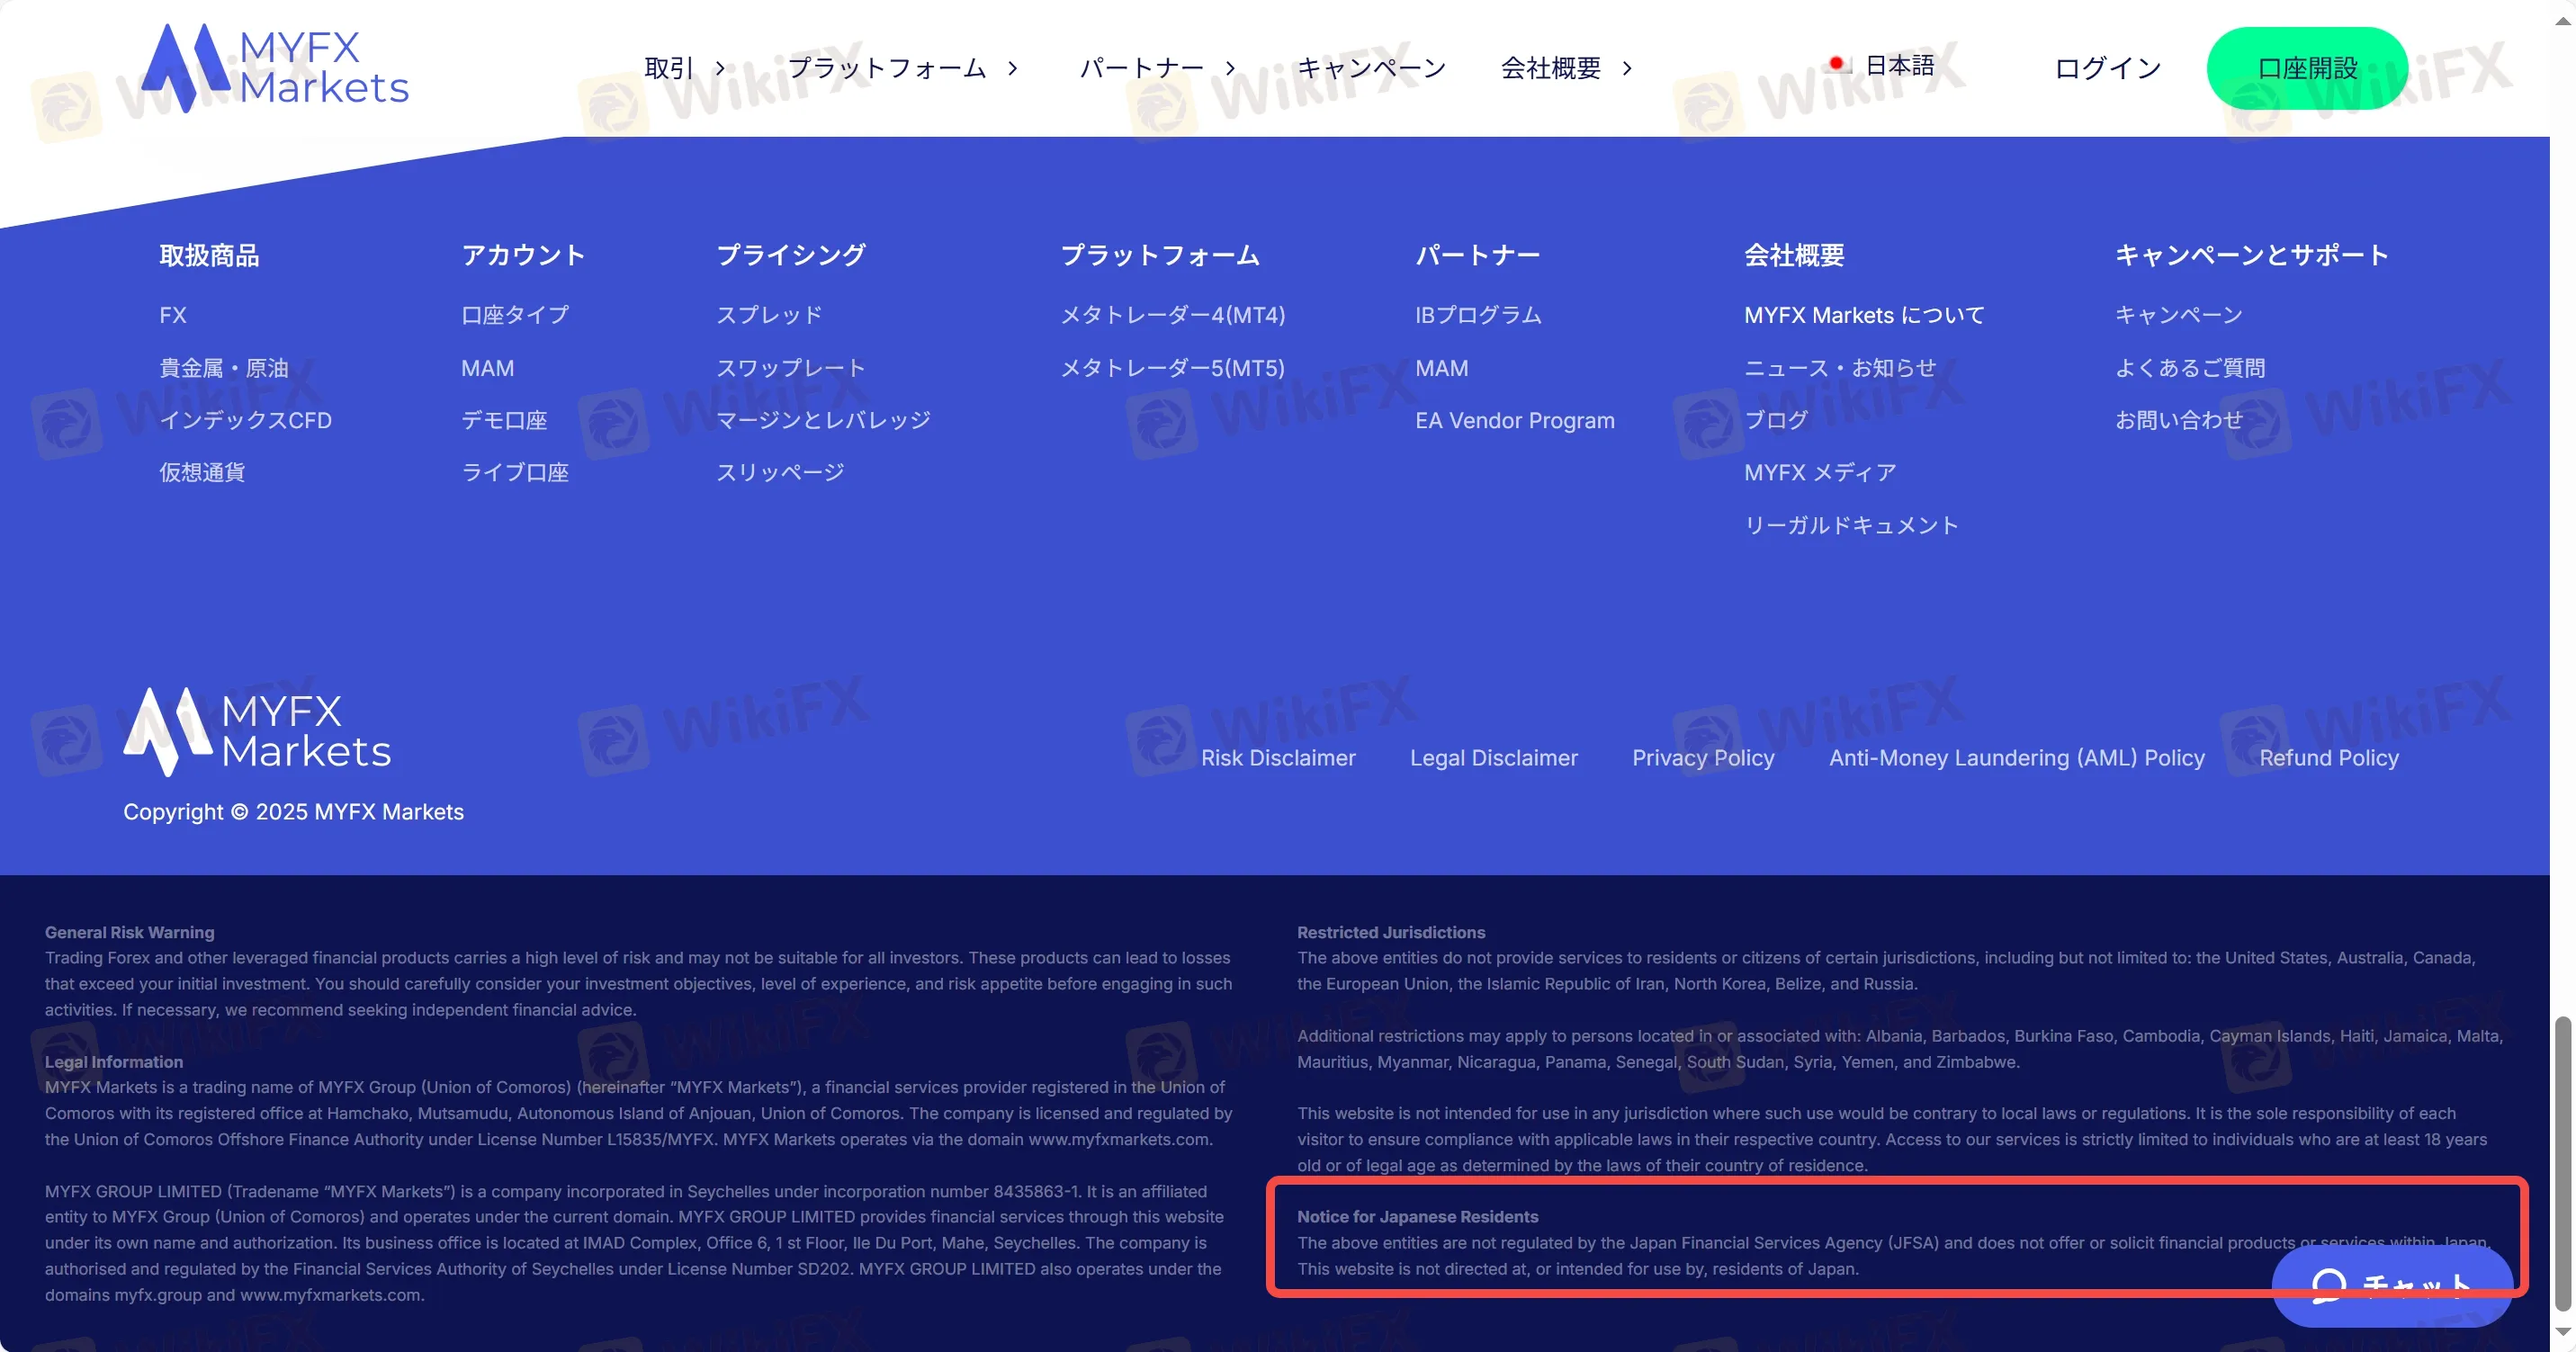
Task: Open the Risk Disclaimer link
Action: coord(1278,758)
